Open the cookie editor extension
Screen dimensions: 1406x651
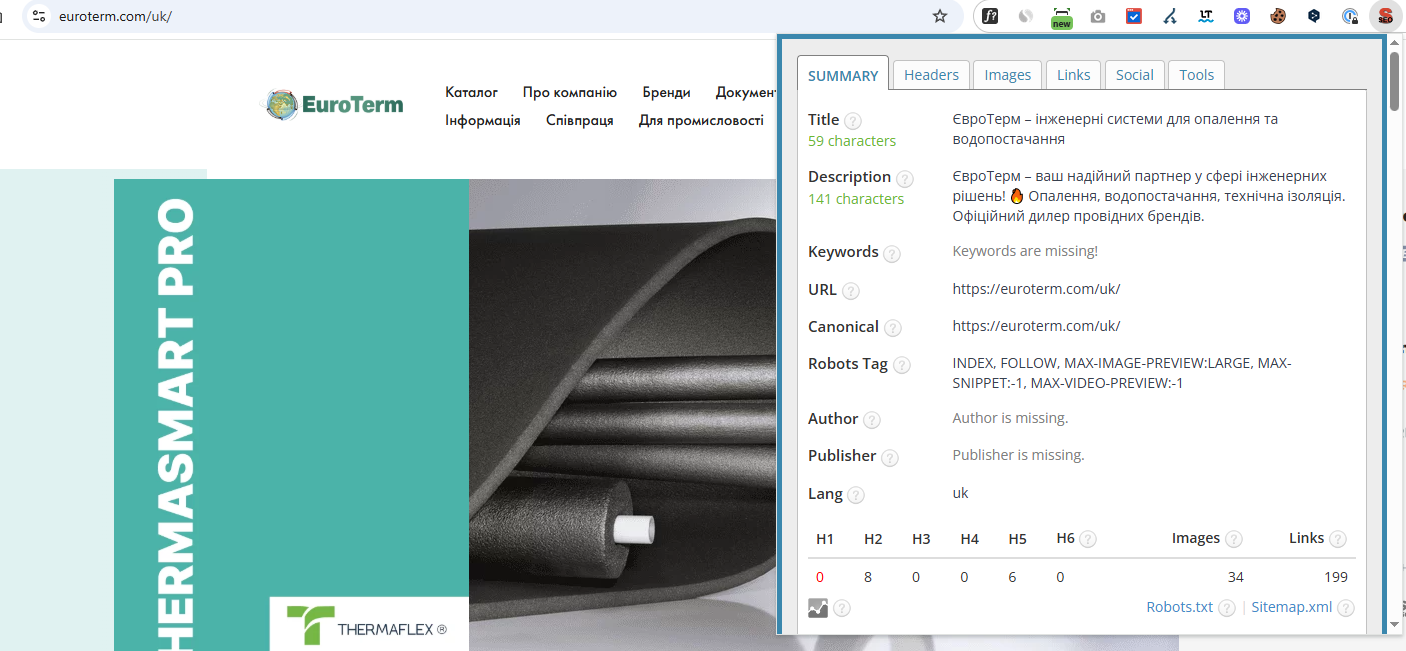pos(1278,16)
